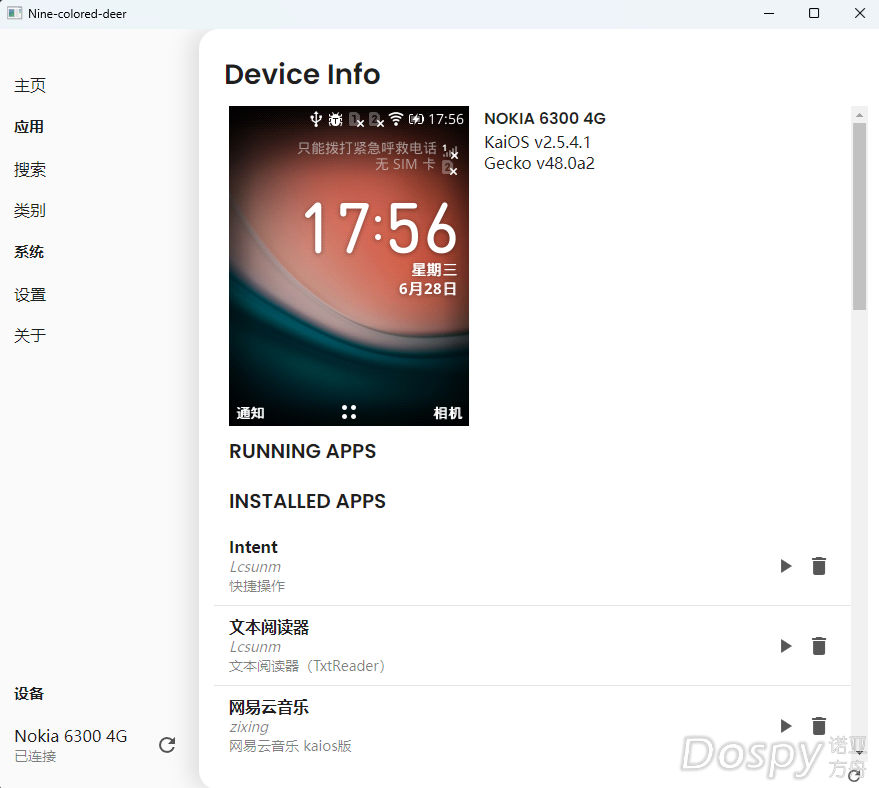879x788 pixels.
Task: Minimize the Nine-colored-deer window
Action: [769, 13]
